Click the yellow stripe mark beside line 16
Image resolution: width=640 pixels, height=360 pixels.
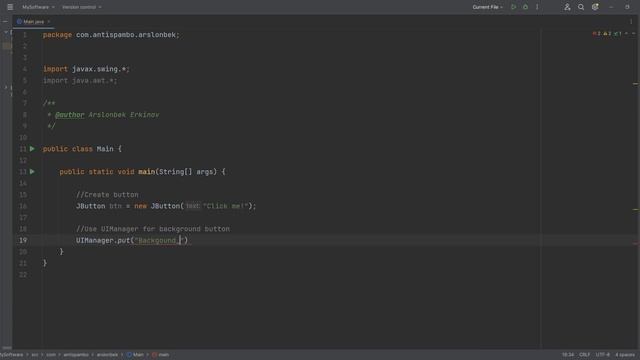[x=636, y=210]
